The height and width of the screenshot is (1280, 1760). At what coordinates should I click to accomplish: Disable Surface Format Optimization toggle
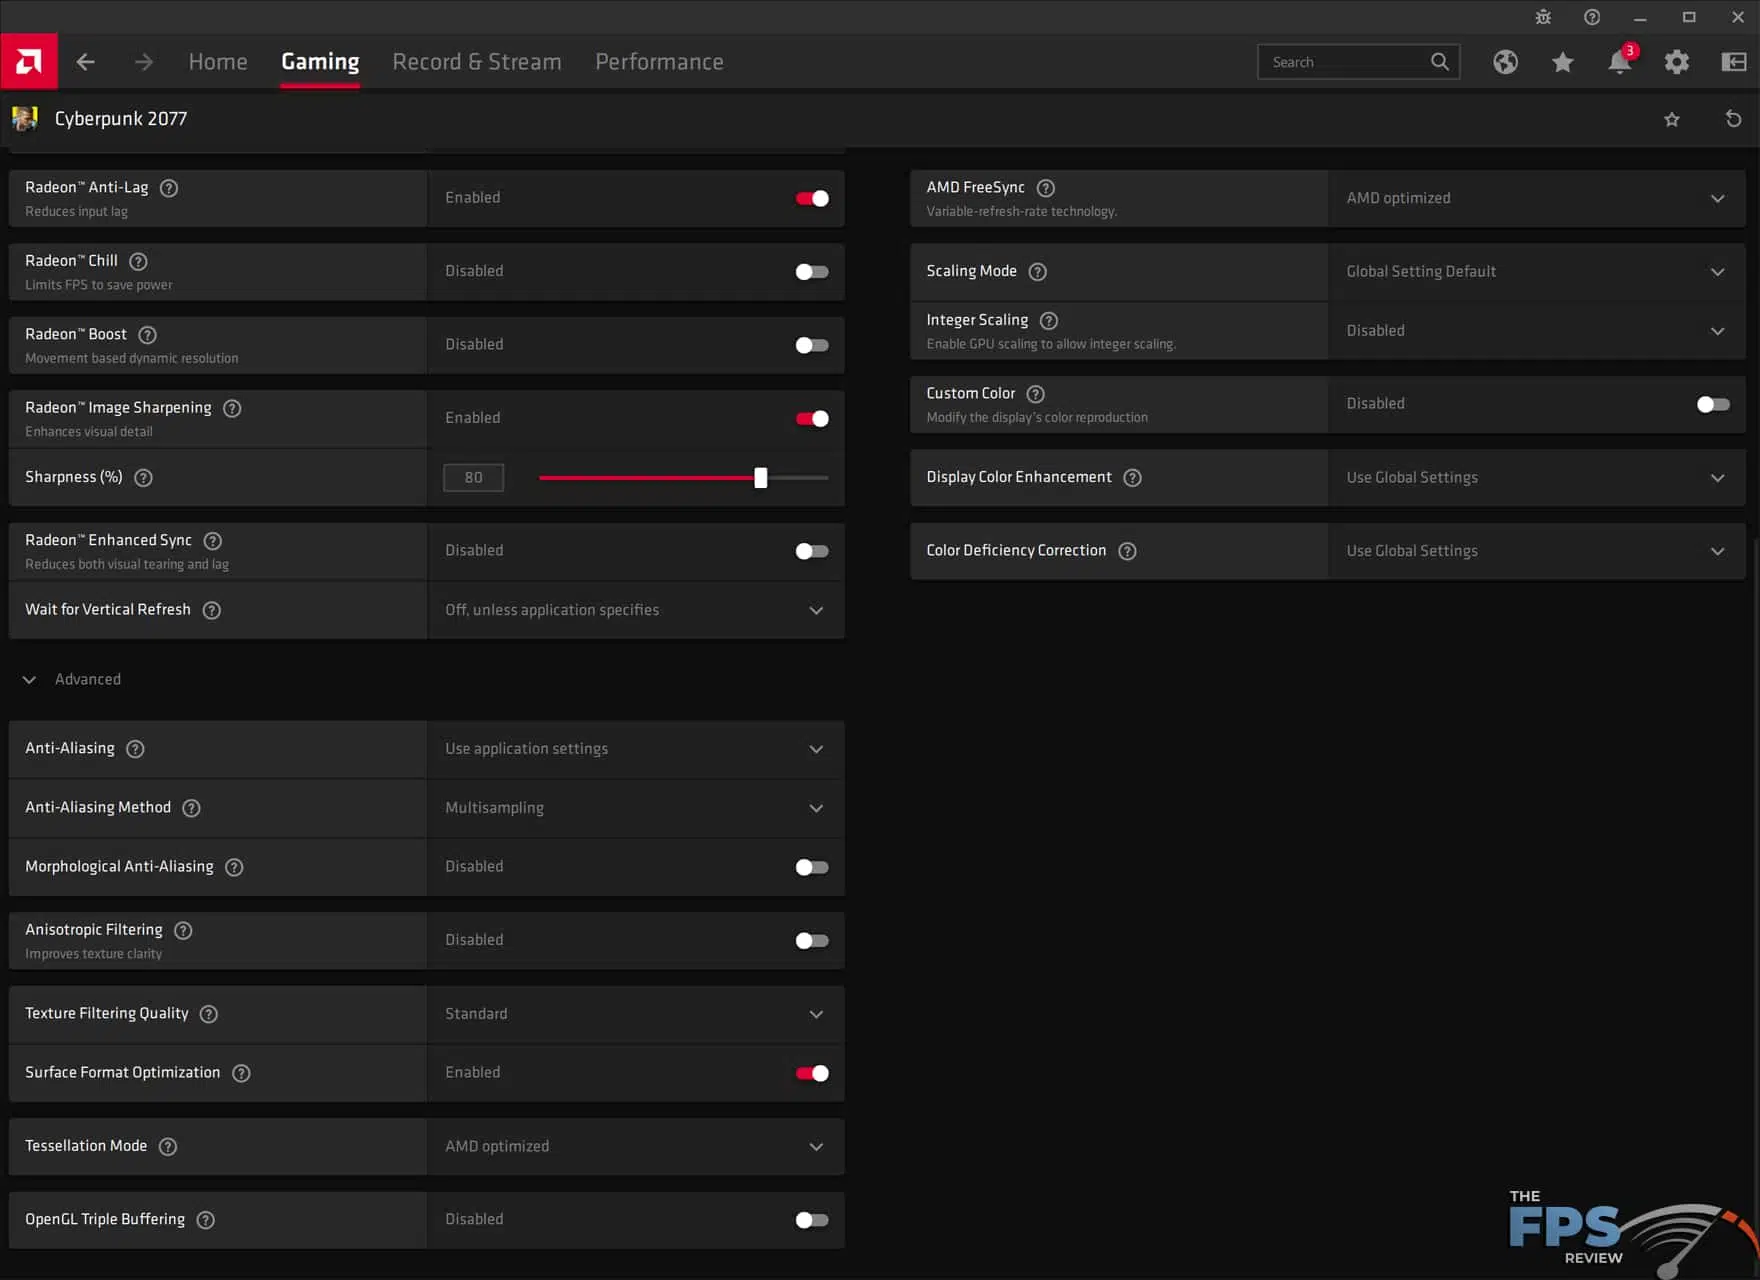812,1073
